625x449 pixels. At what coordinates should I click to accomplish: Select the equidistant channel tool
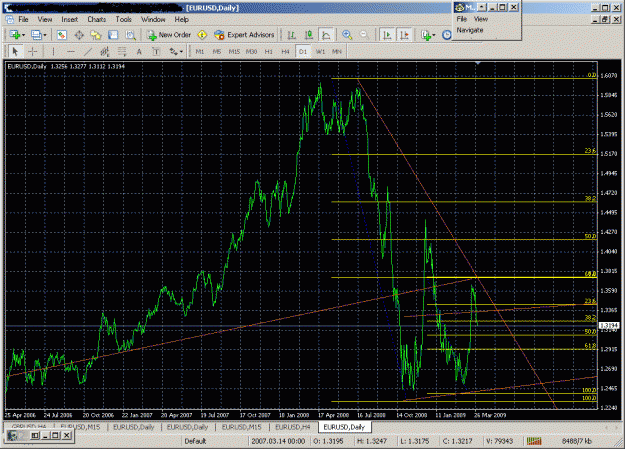click(105, 51)
